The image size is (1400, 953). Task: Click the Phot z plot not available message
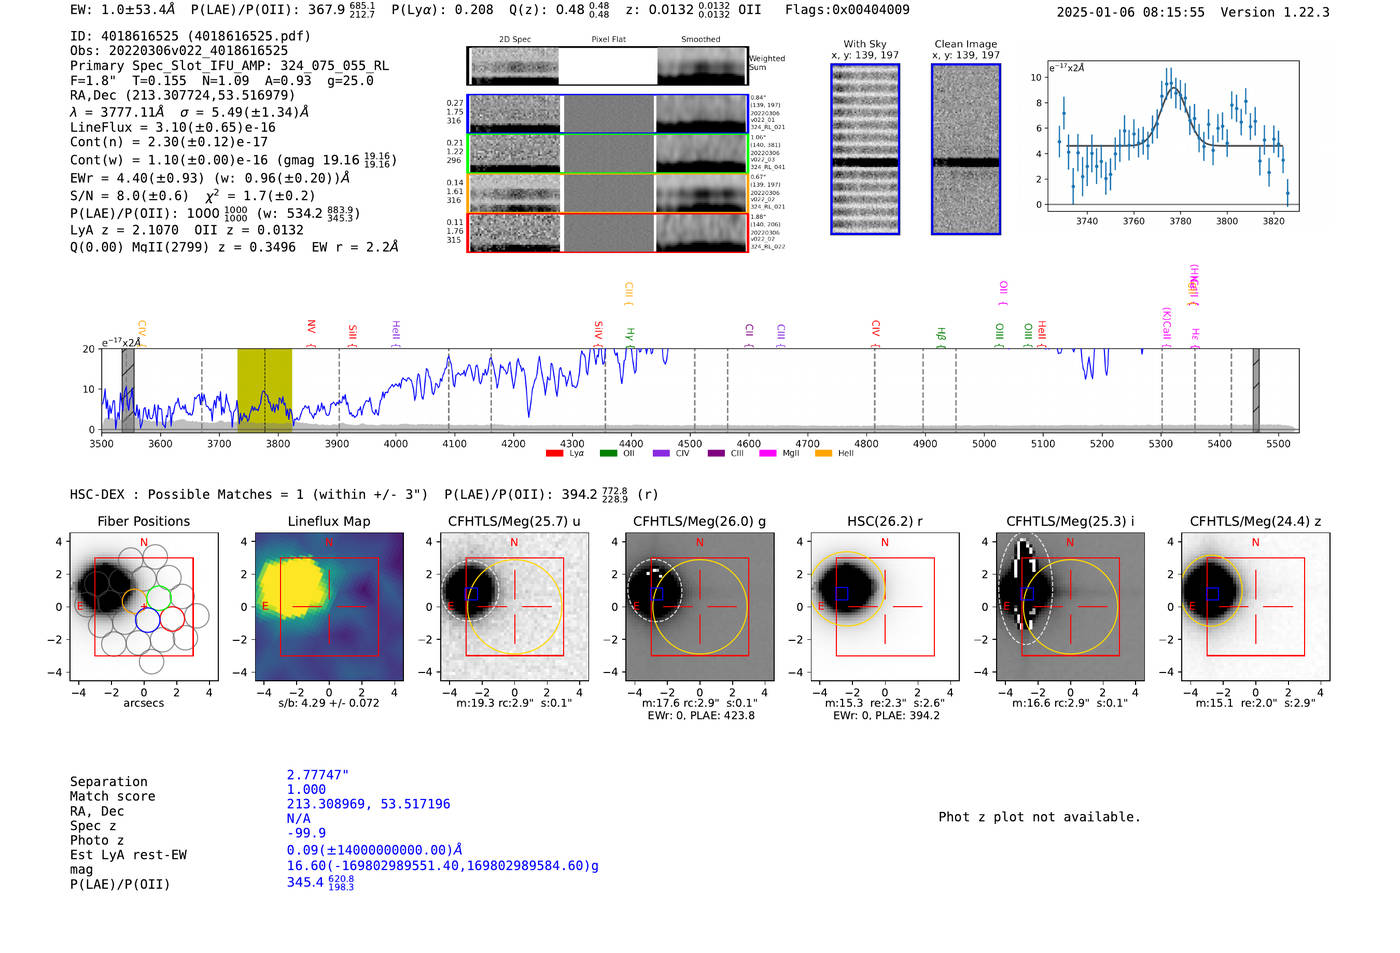pos(1039,817)
